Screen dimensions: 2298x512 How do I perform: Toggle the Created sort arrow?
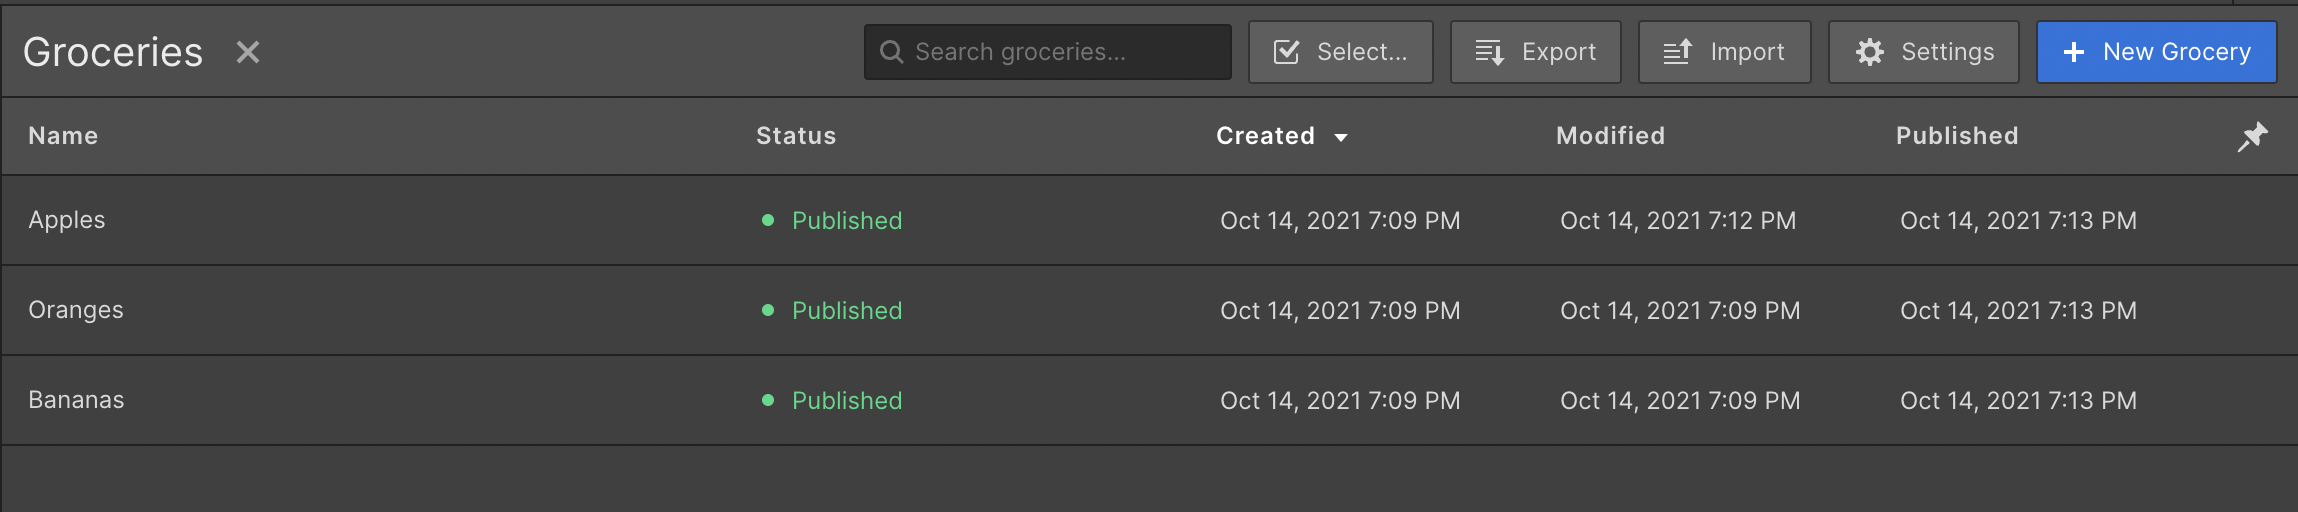click(x=1341, y=137)
